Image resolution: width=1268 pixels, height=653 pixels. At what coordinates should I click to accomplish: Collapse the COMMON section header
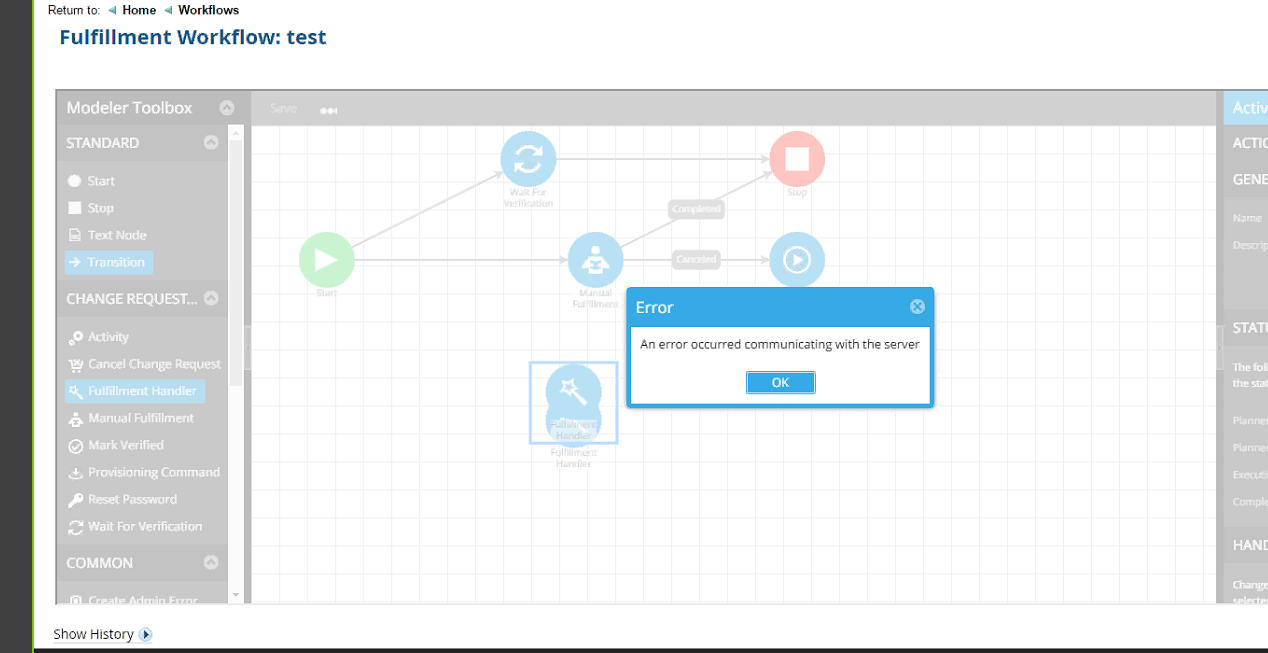coord(211,562)
